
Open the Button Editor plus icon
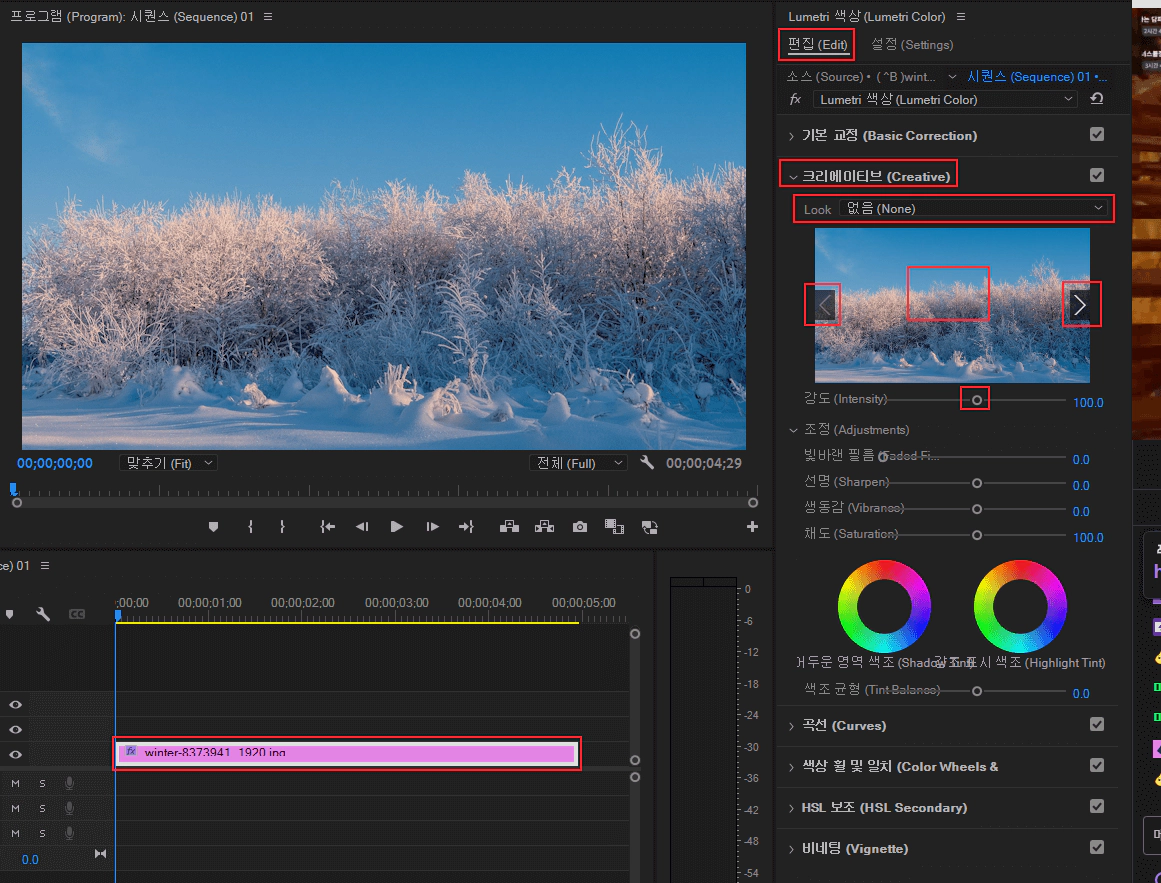click(x=752, y=526)
